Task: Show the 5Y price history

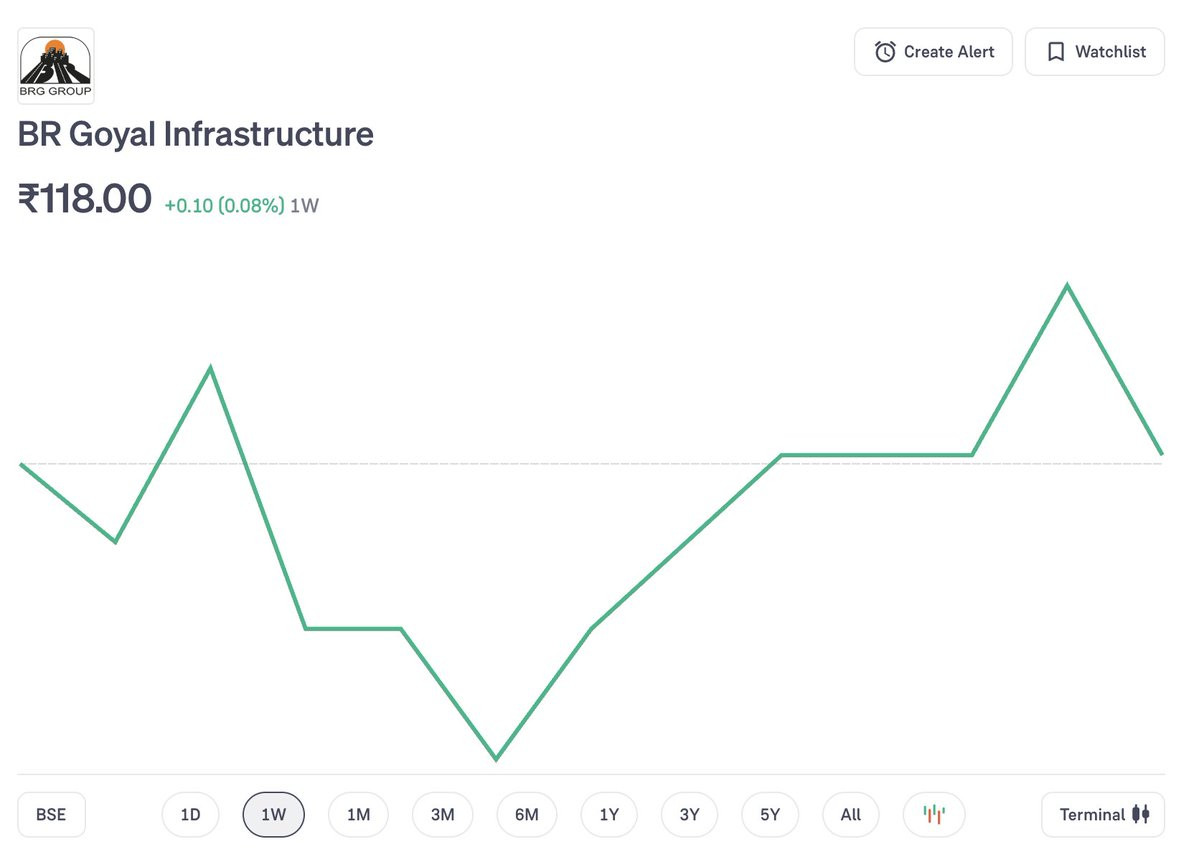Action: (770, 815)
